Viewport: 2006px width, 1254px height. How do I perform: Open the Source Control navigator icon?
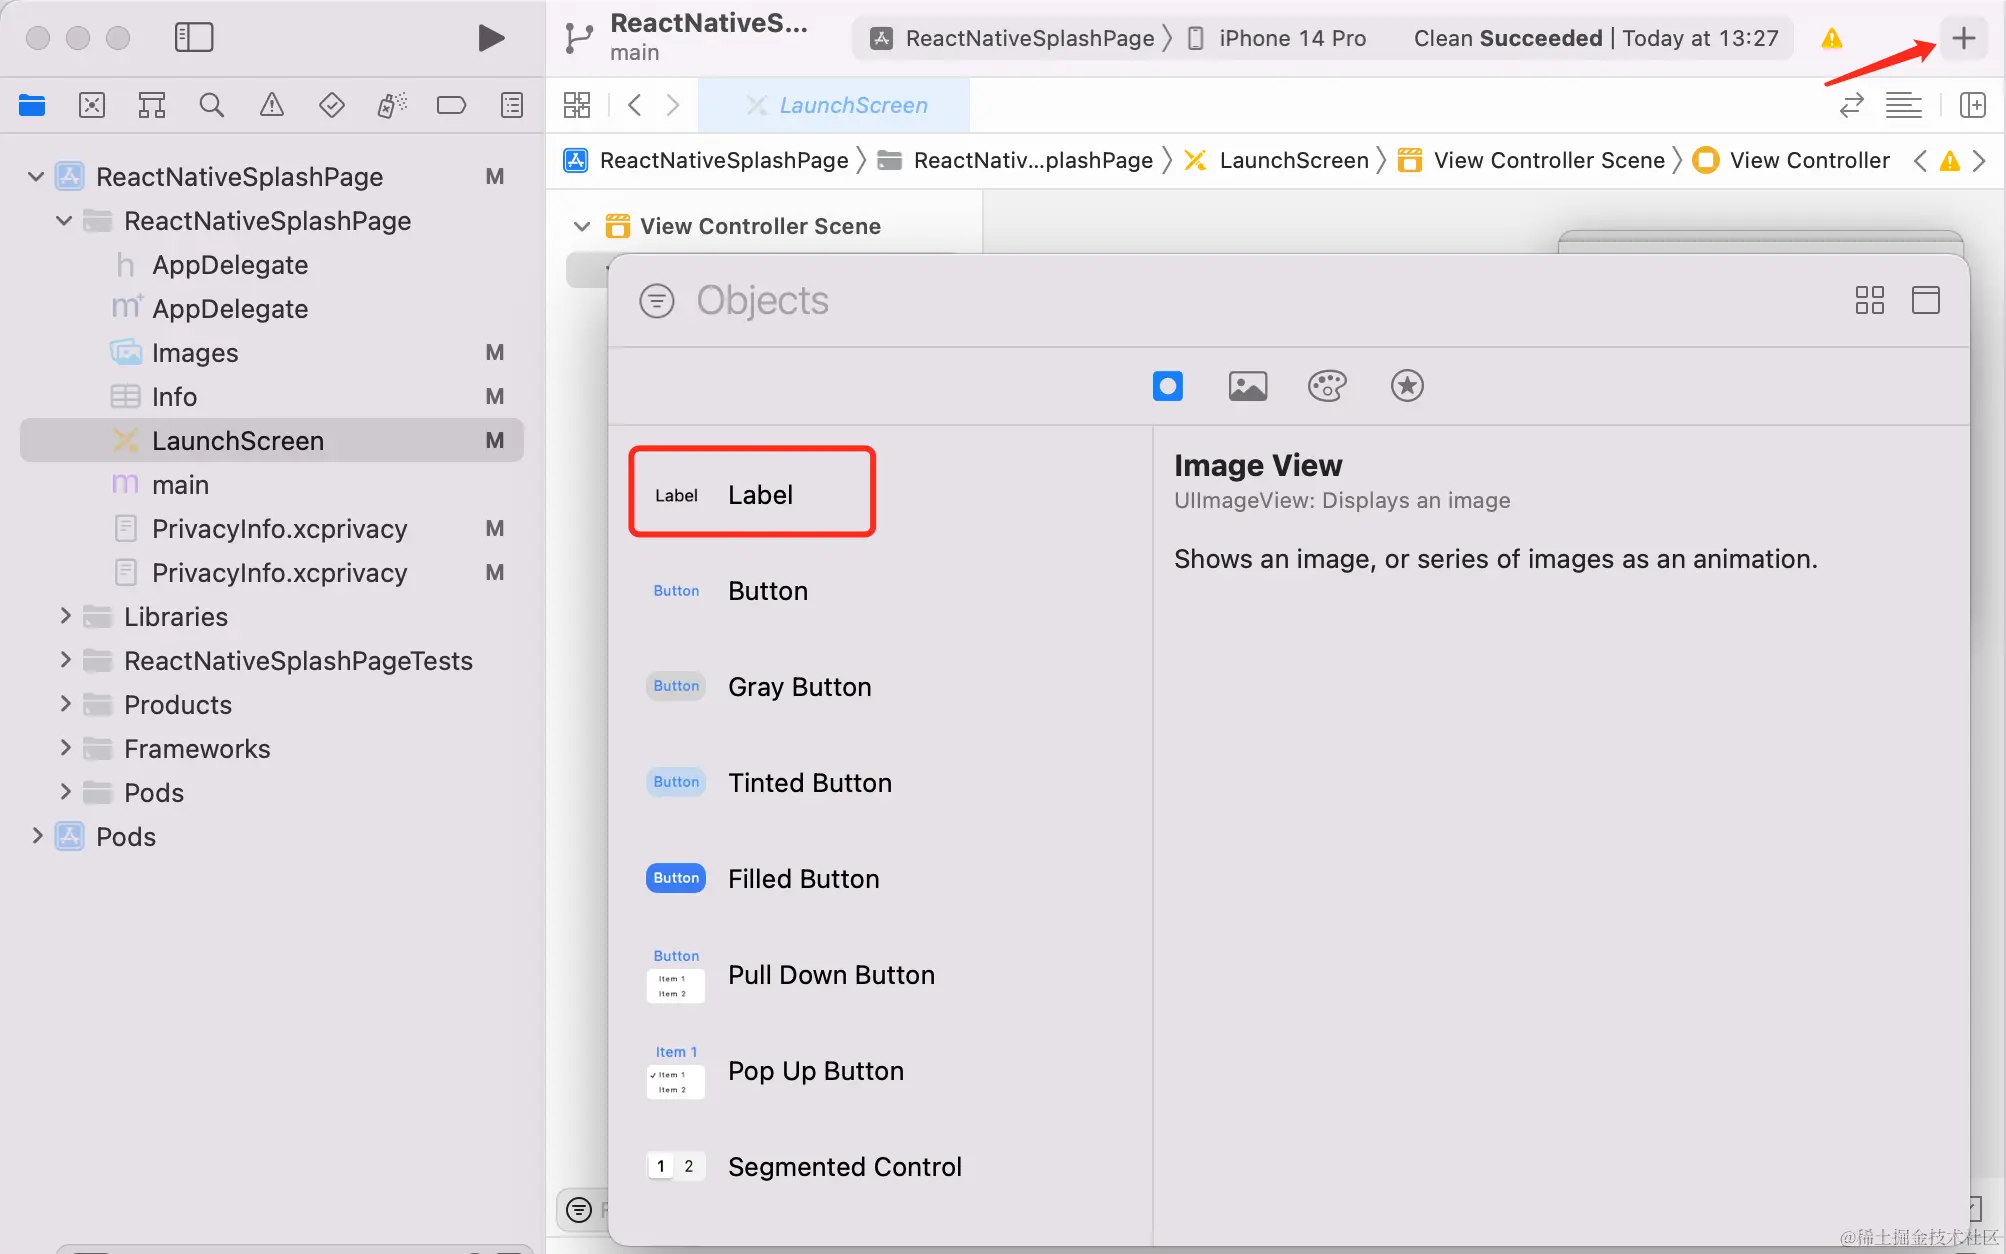tap(91, 105)
